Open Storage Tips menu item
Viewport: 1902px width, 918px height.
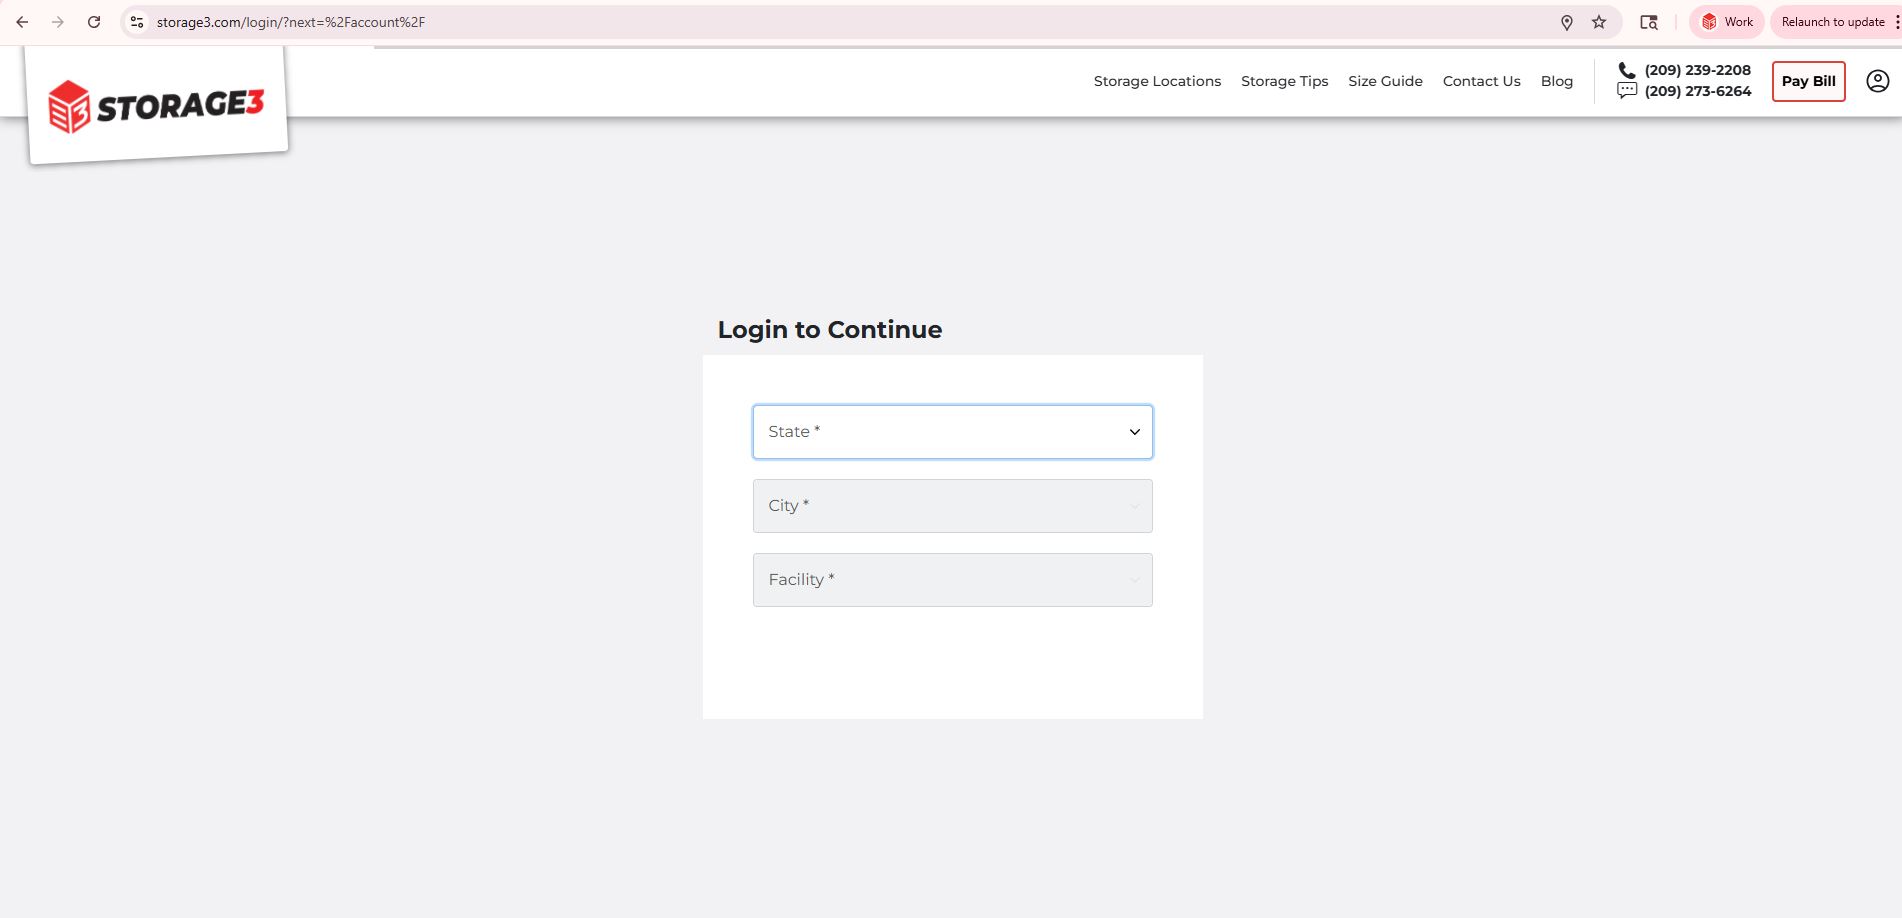click(x=1284, y=81)
